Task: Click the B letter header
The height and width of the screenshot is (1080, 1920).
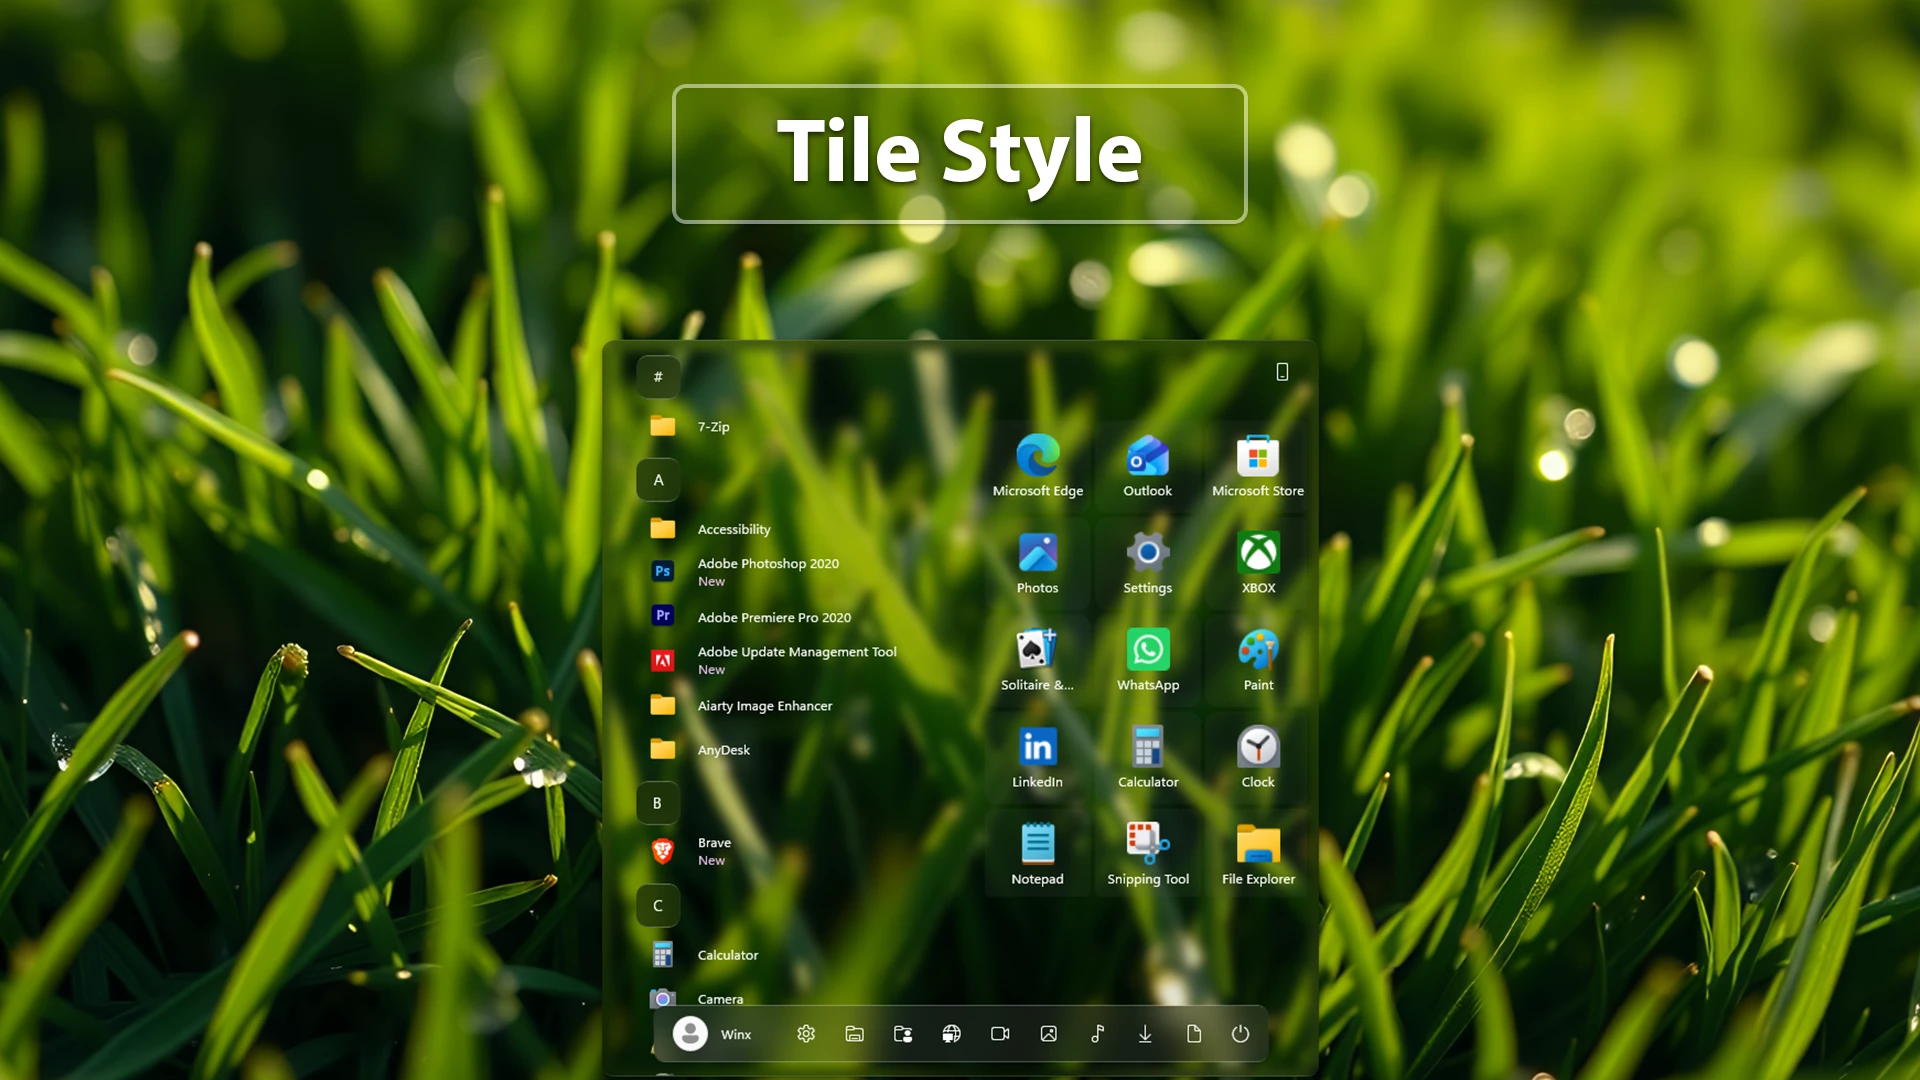Action: (658, 803)
